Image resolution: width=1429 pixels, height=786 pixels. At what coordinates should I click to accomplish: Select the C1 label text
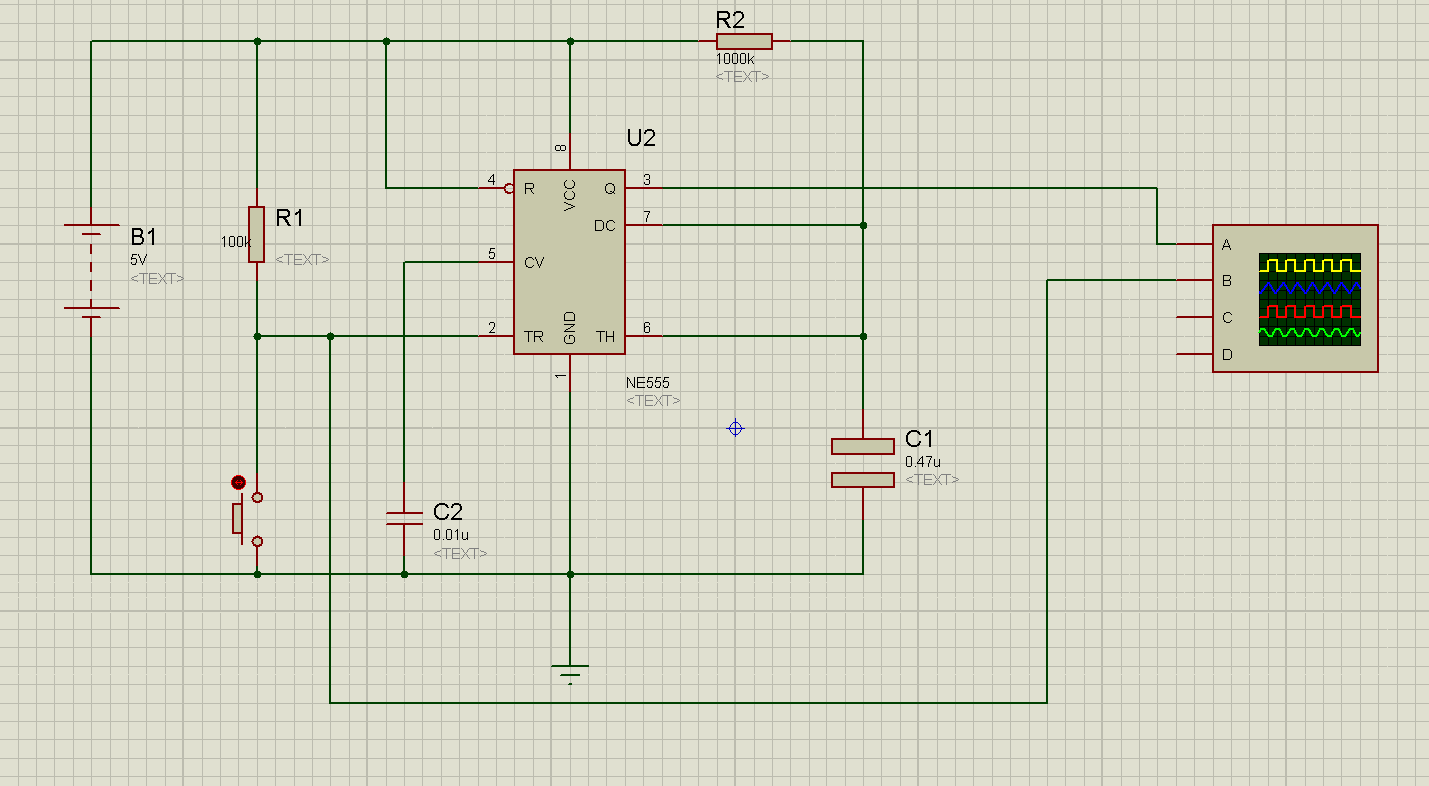coord(919,439)
